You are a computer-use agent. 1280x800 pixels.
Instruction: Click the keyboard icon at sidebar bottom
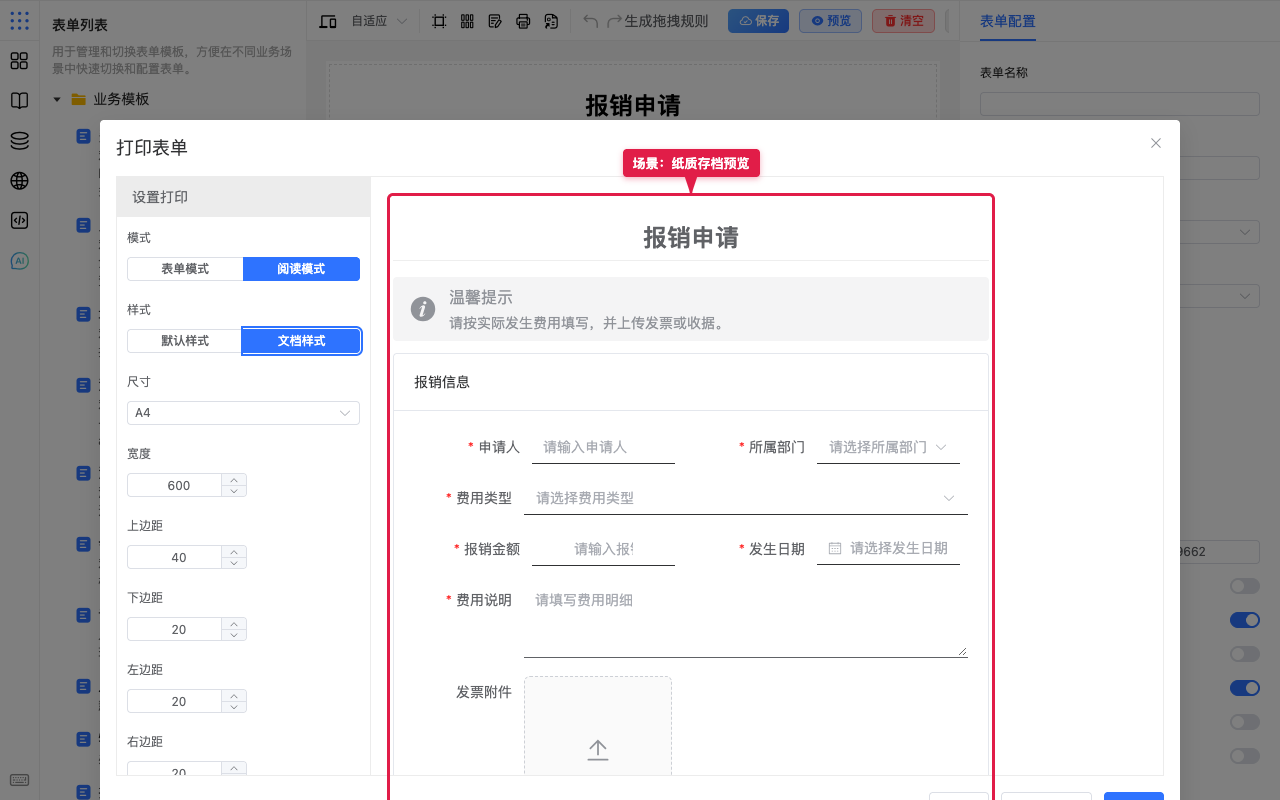(x=19, y=780)
